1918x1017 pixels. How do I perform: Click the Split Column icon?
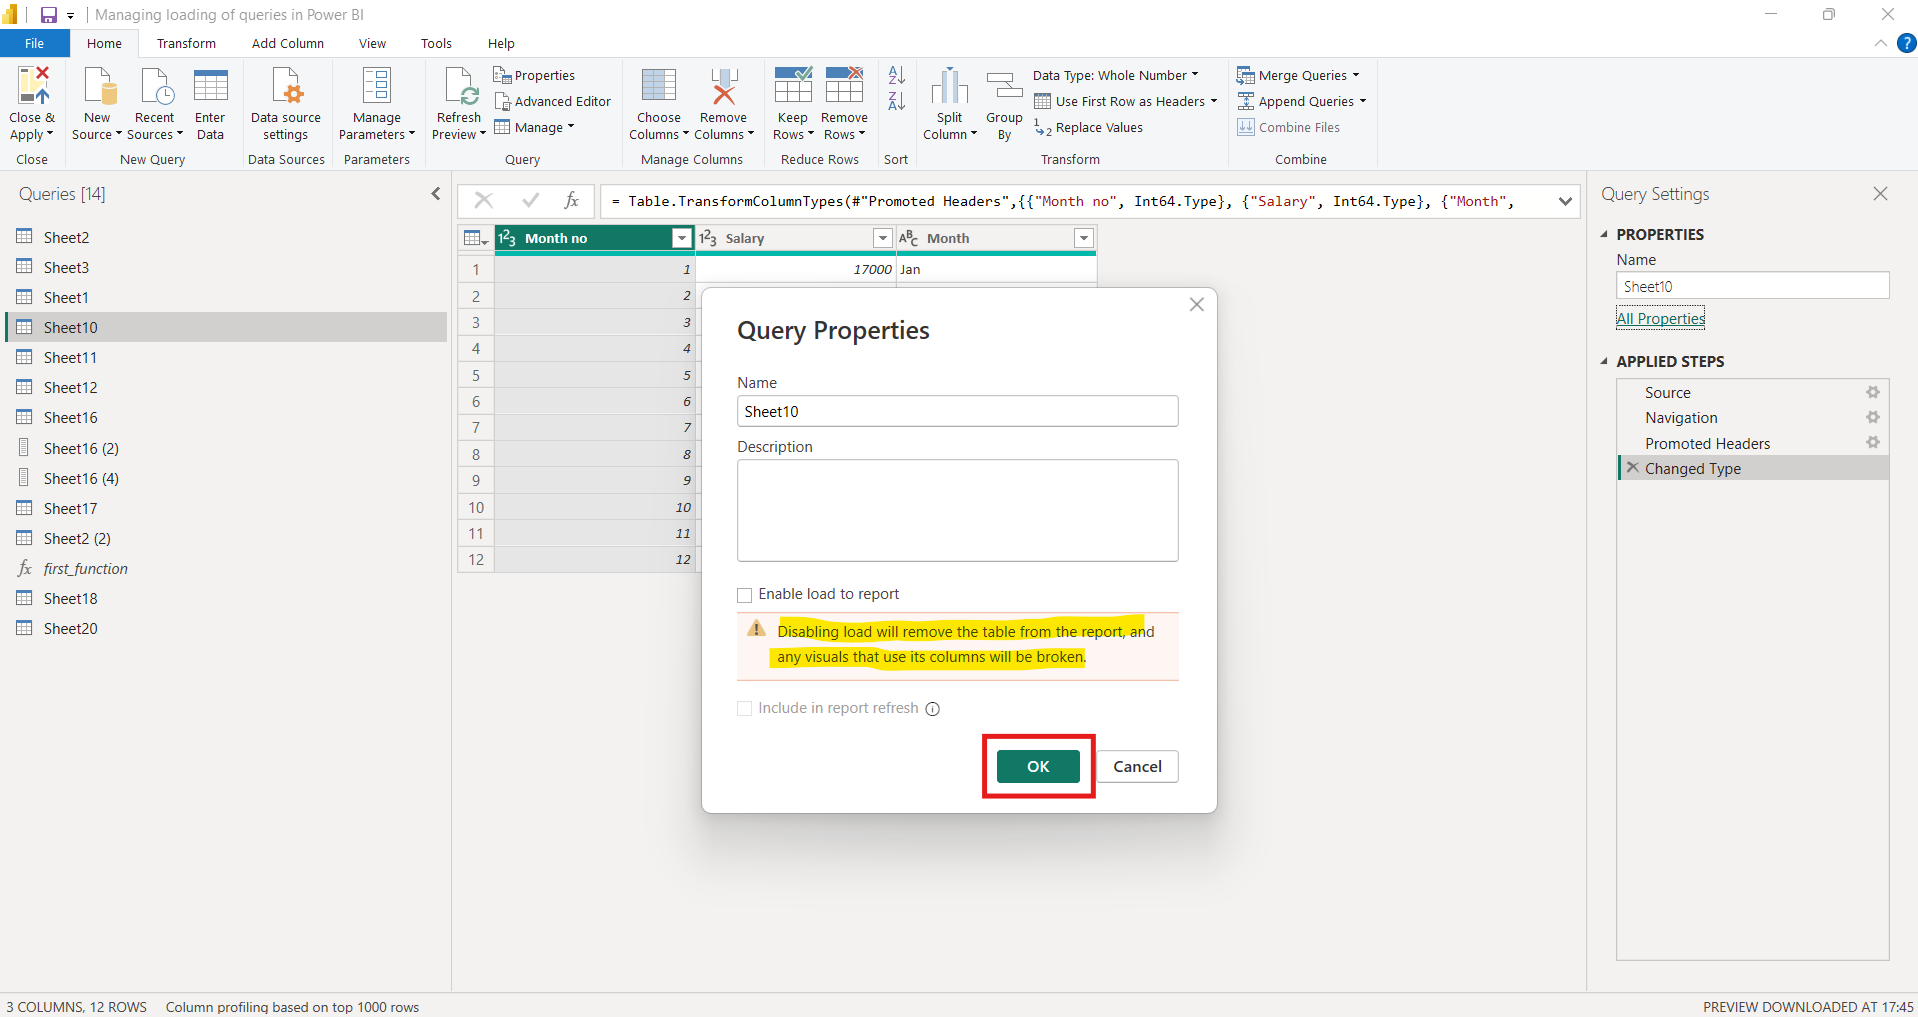pos(948,100)
